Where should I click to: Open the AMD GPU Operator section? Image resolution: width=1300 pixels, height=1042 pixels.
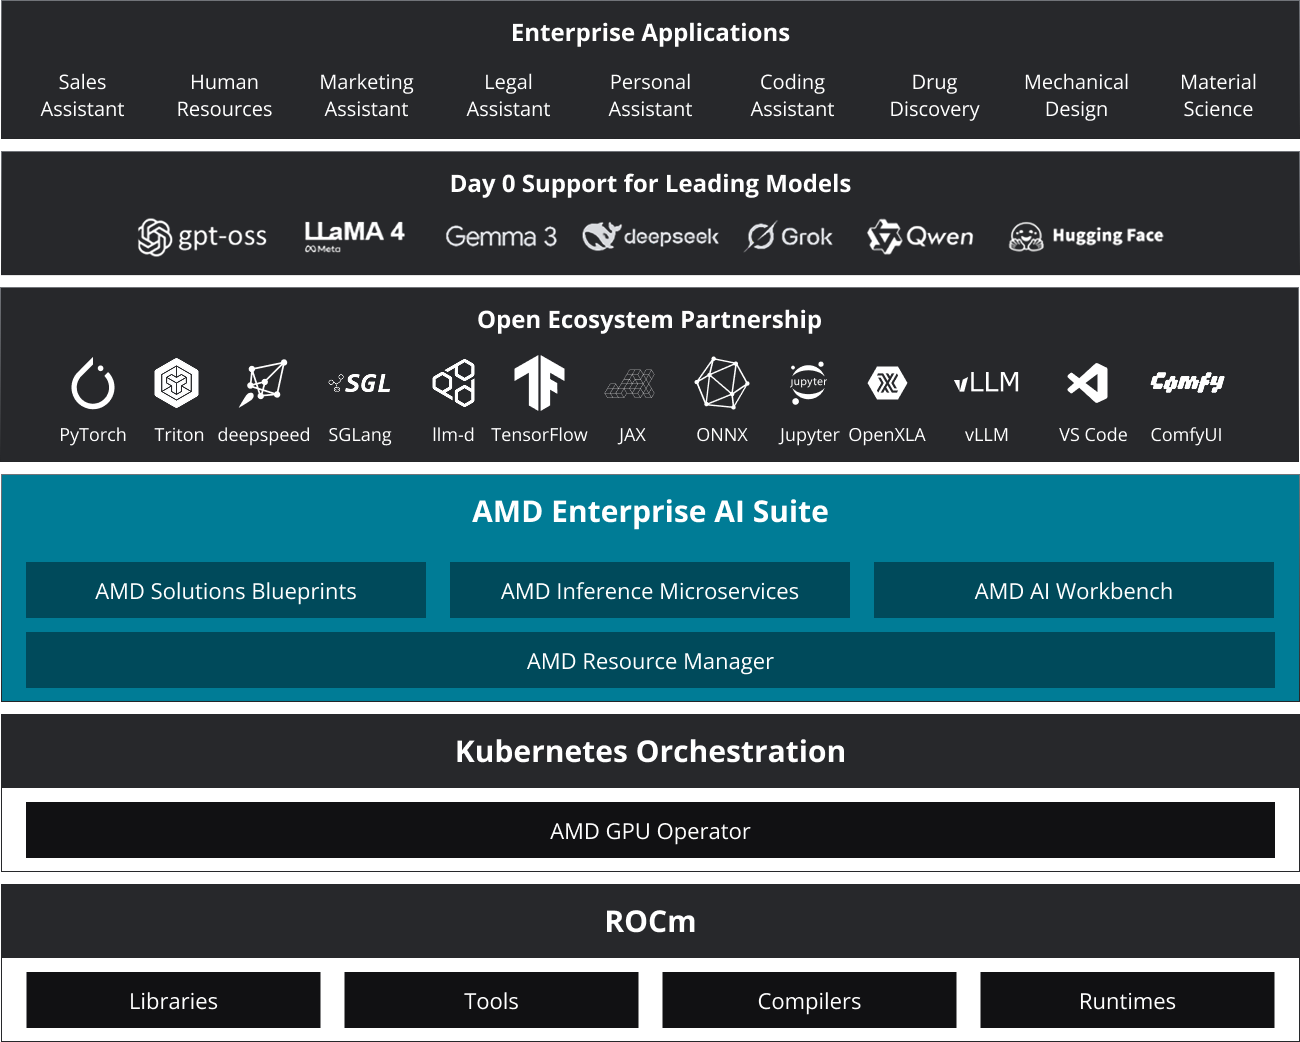click(650, 830)
